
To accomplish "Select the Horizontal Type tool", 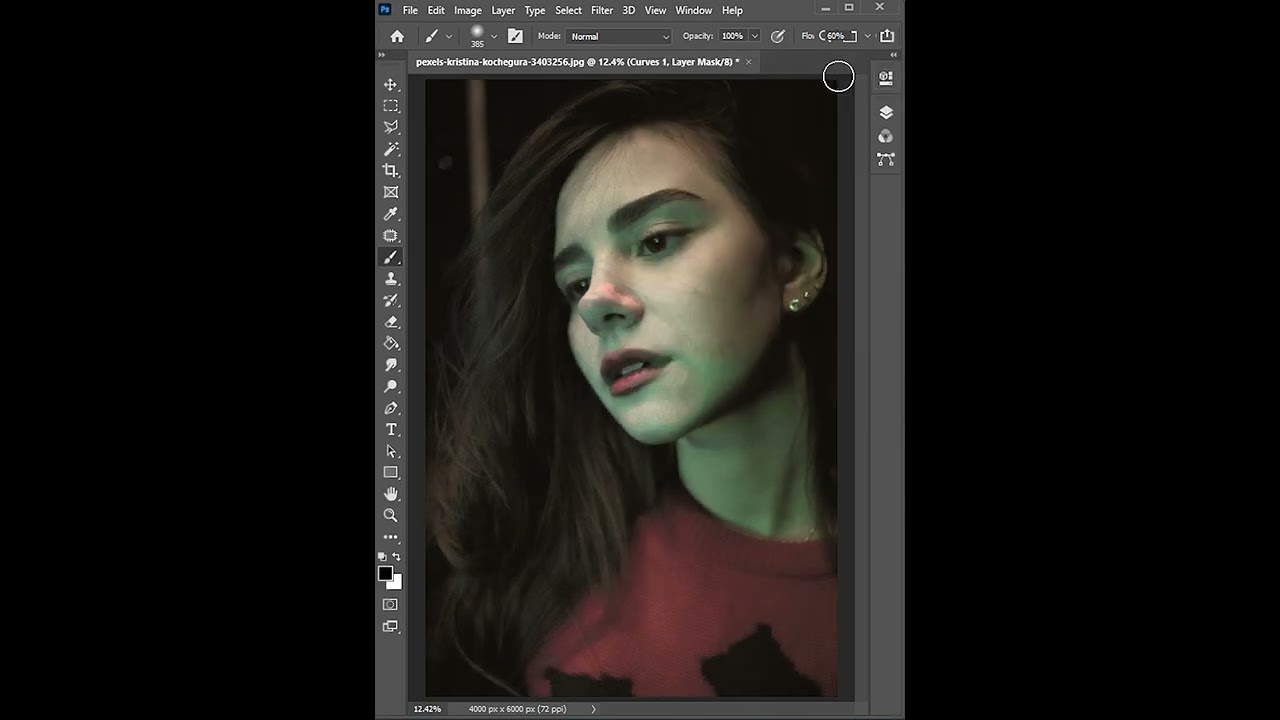I will click(x=391, y=430).
